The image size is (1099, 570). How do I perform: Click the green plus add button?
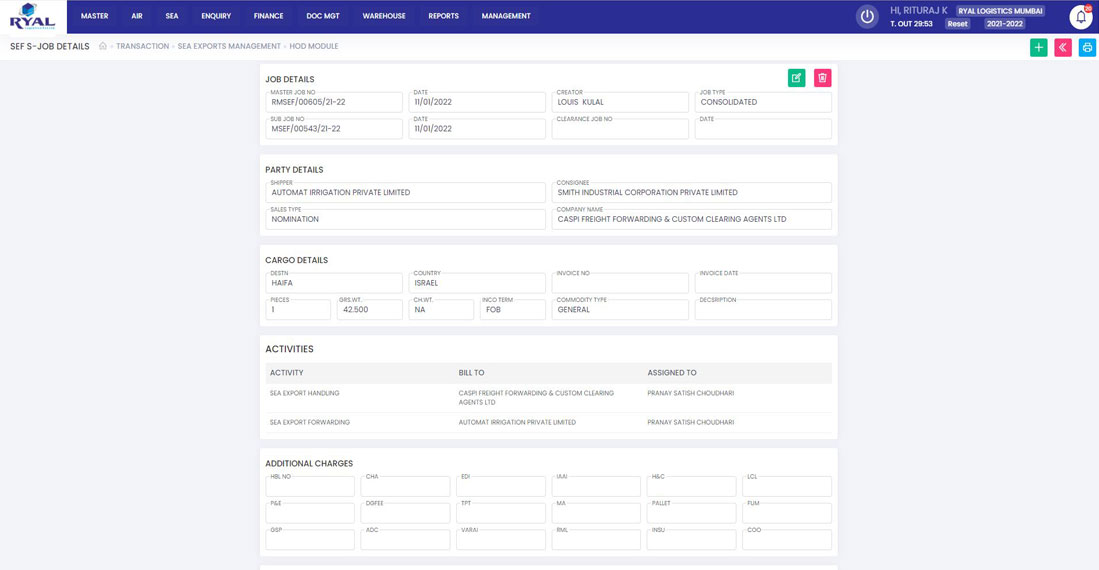coord(1039,48)
